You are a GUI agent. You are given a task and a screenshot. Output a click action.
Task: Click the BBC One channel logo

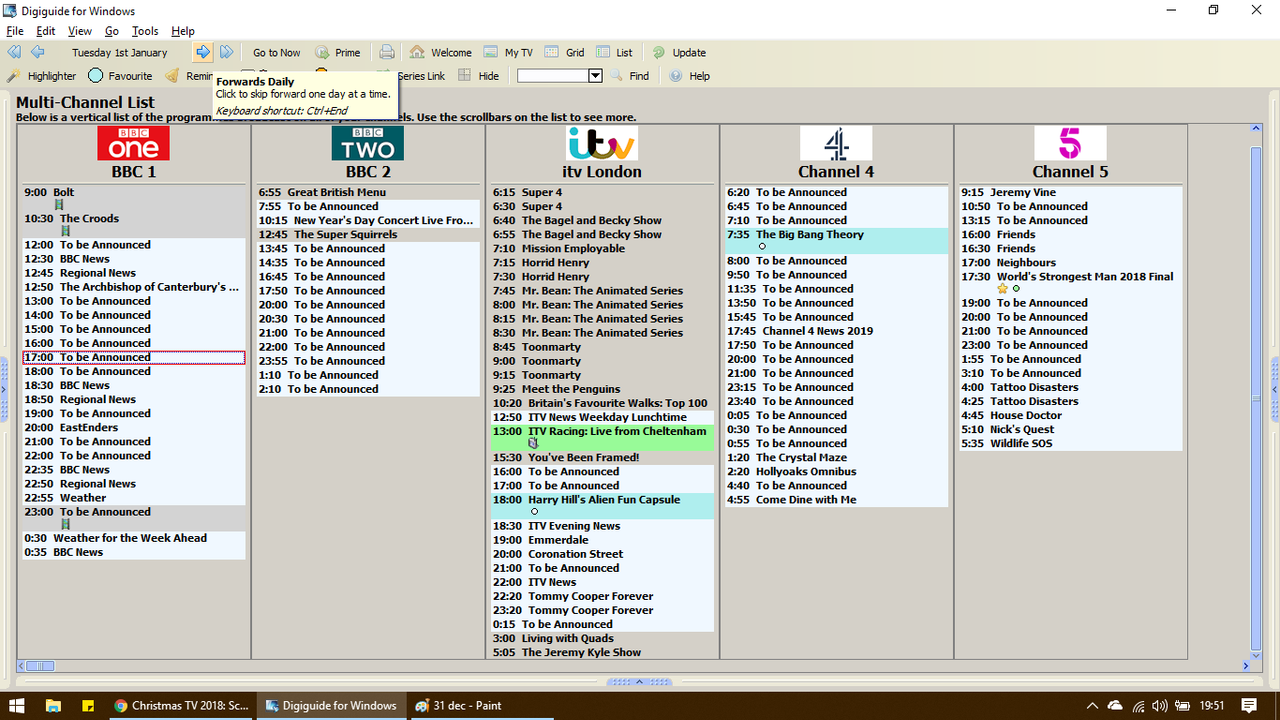[133, 143]
